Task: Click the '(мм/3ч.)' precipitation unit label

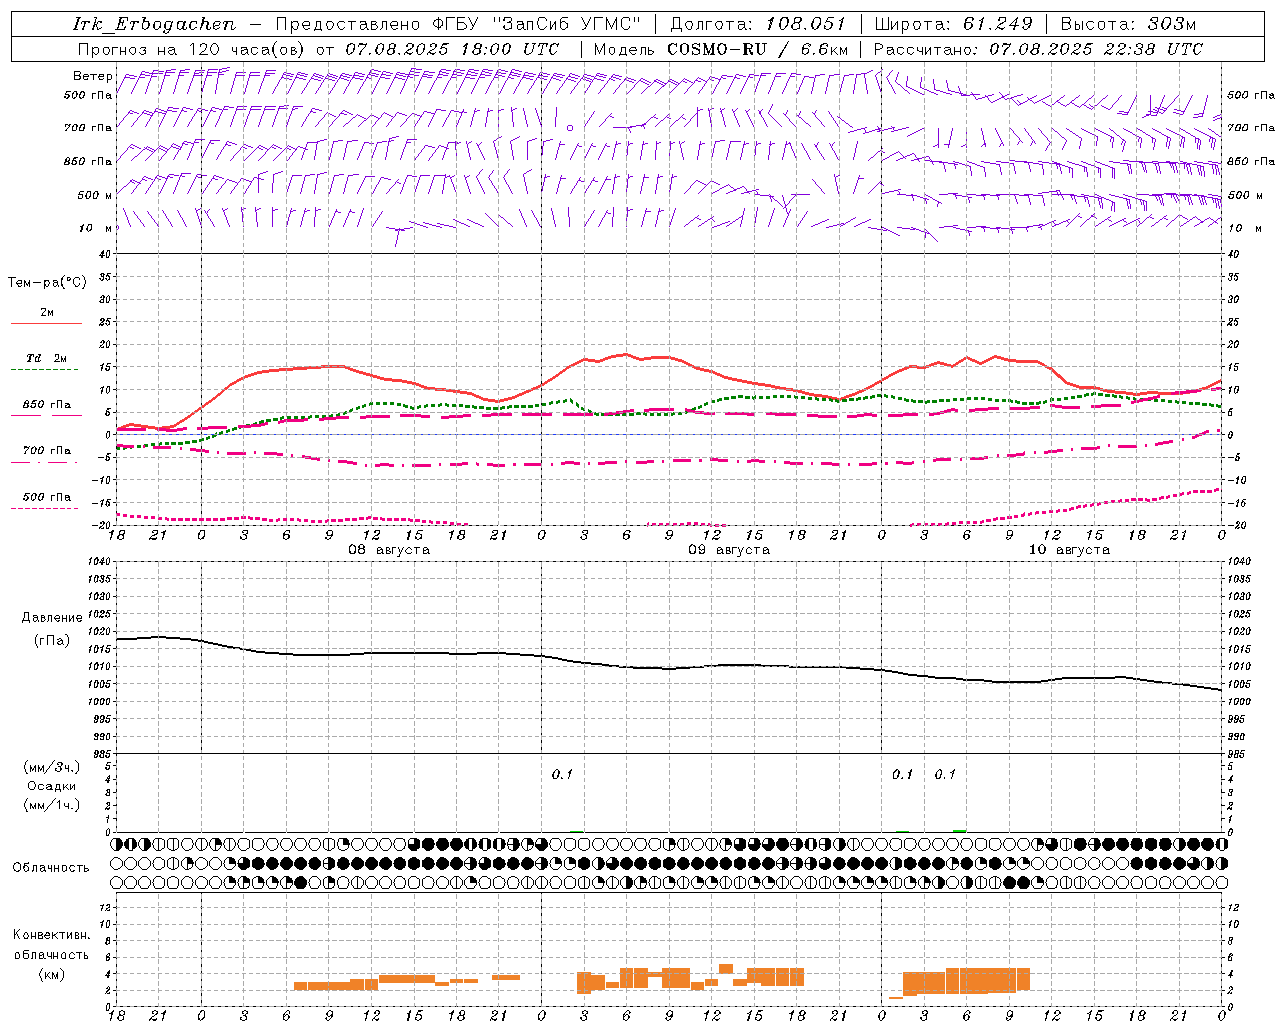Action: click(x=52, y=767)
